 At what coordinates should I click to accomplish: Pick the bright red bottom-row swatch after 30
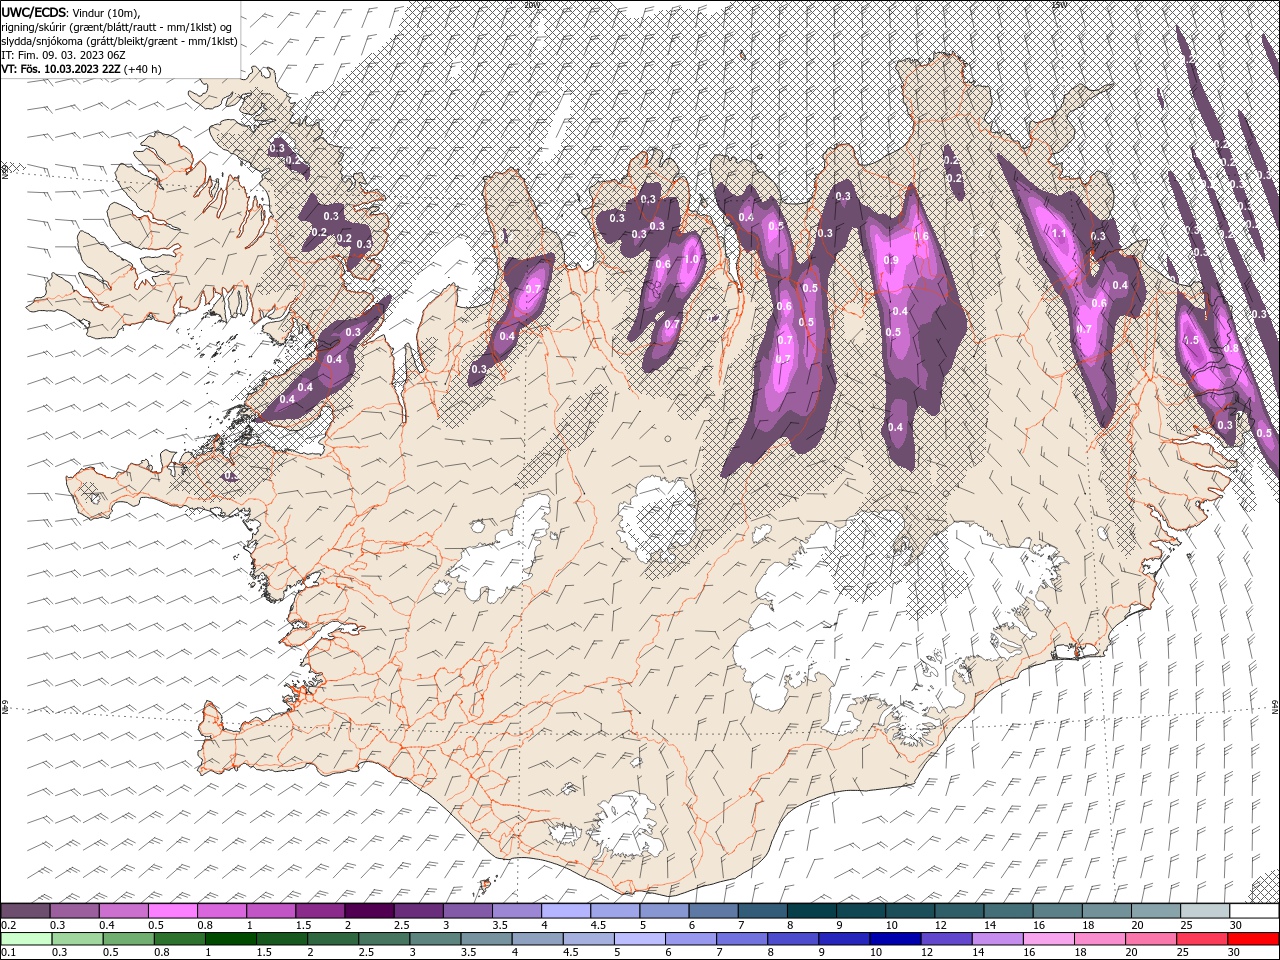point(1254,939)
